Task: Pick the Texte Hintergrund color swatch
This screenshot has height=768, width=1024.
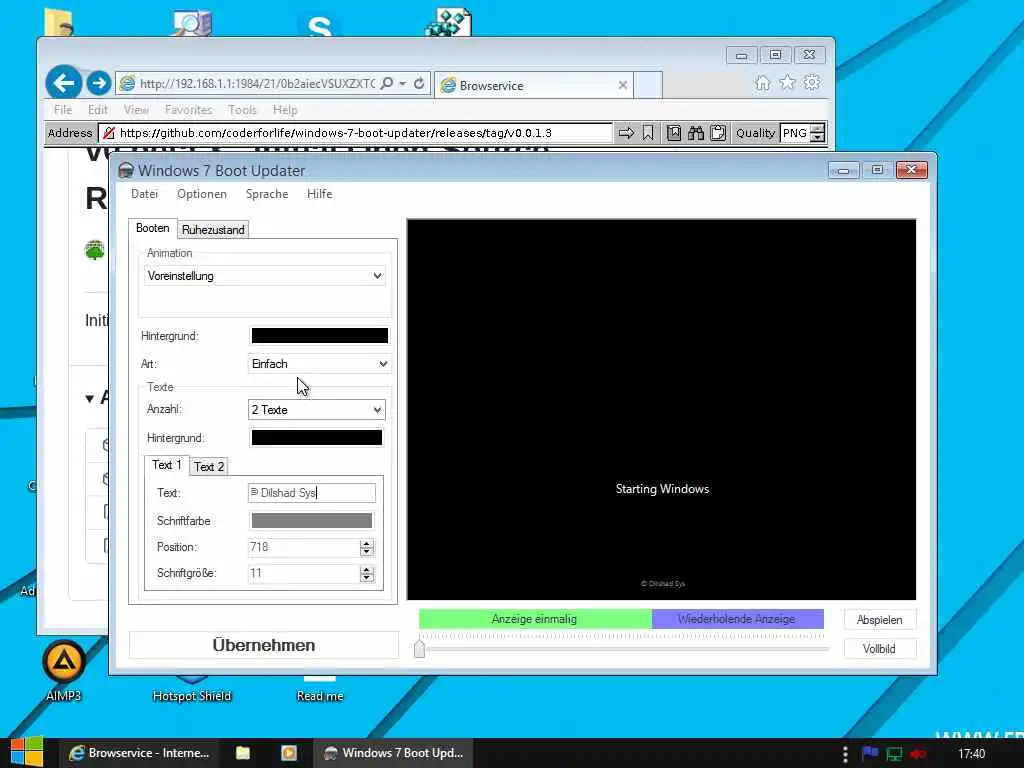Action: point(317,438)
